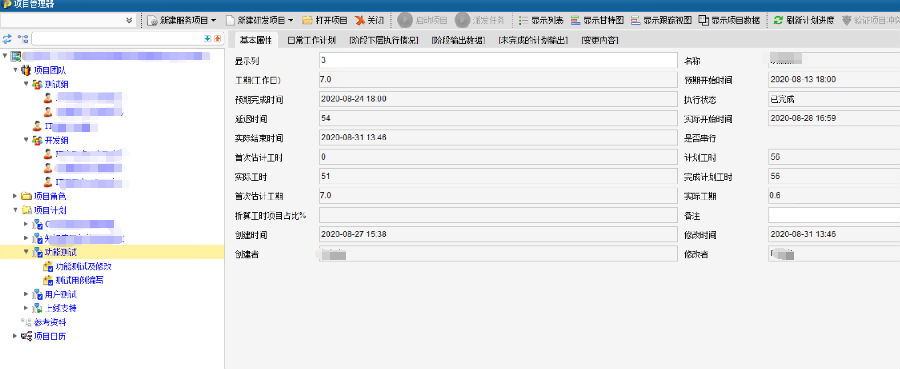Switch to the 未完成的计划输出 tab
This screenshot has height=369, width=900.
(x=533, y=40)
